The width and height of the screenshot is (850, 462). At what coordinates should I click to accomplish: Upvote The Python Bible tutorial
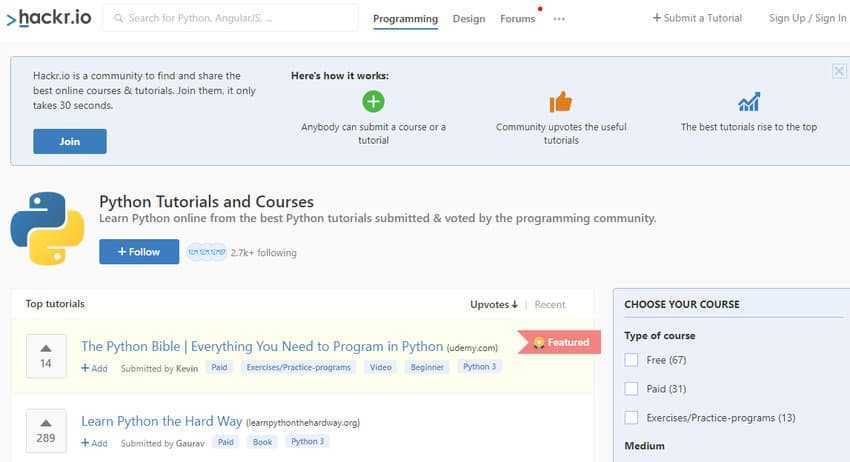pyautogui.click(x=46, y=356)
